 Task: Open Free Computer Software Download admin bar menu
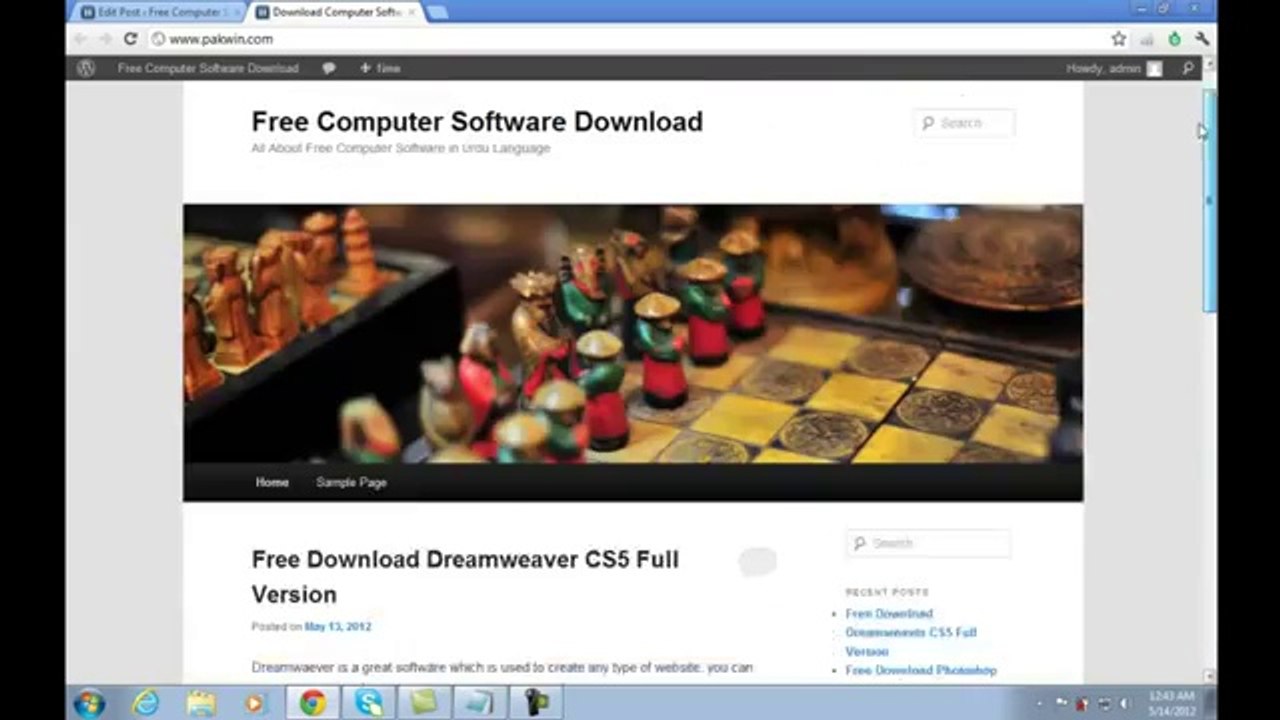(208, 68)
